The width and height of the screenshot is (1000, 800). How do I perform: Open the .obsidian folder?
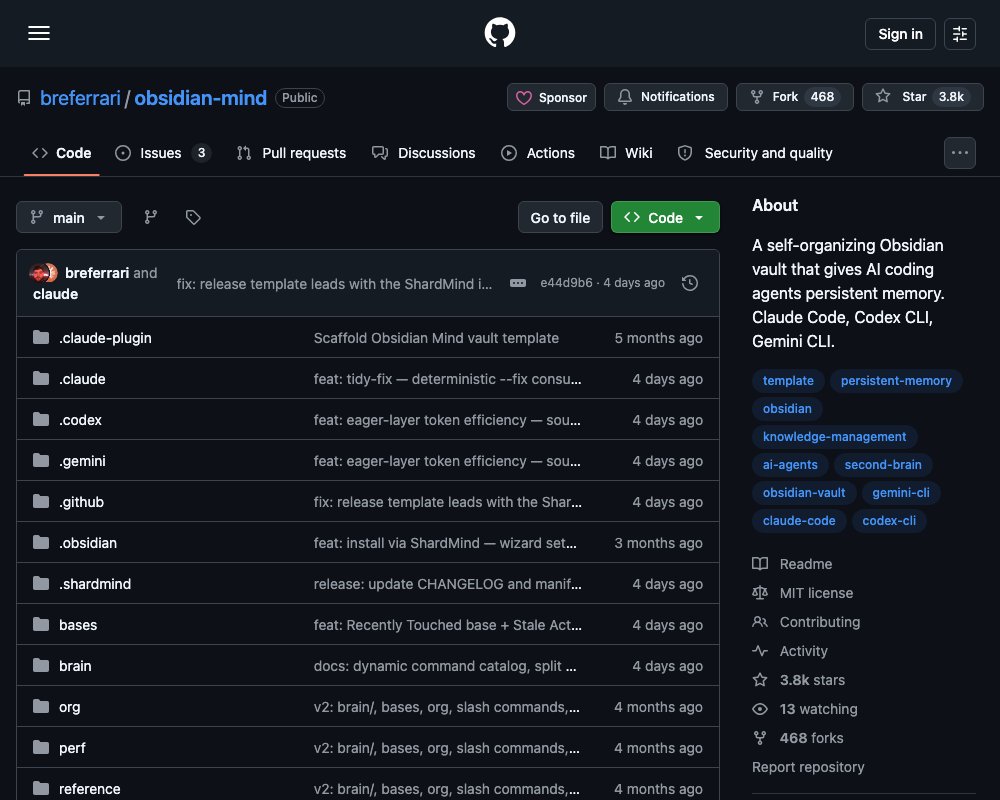[88, 543]
